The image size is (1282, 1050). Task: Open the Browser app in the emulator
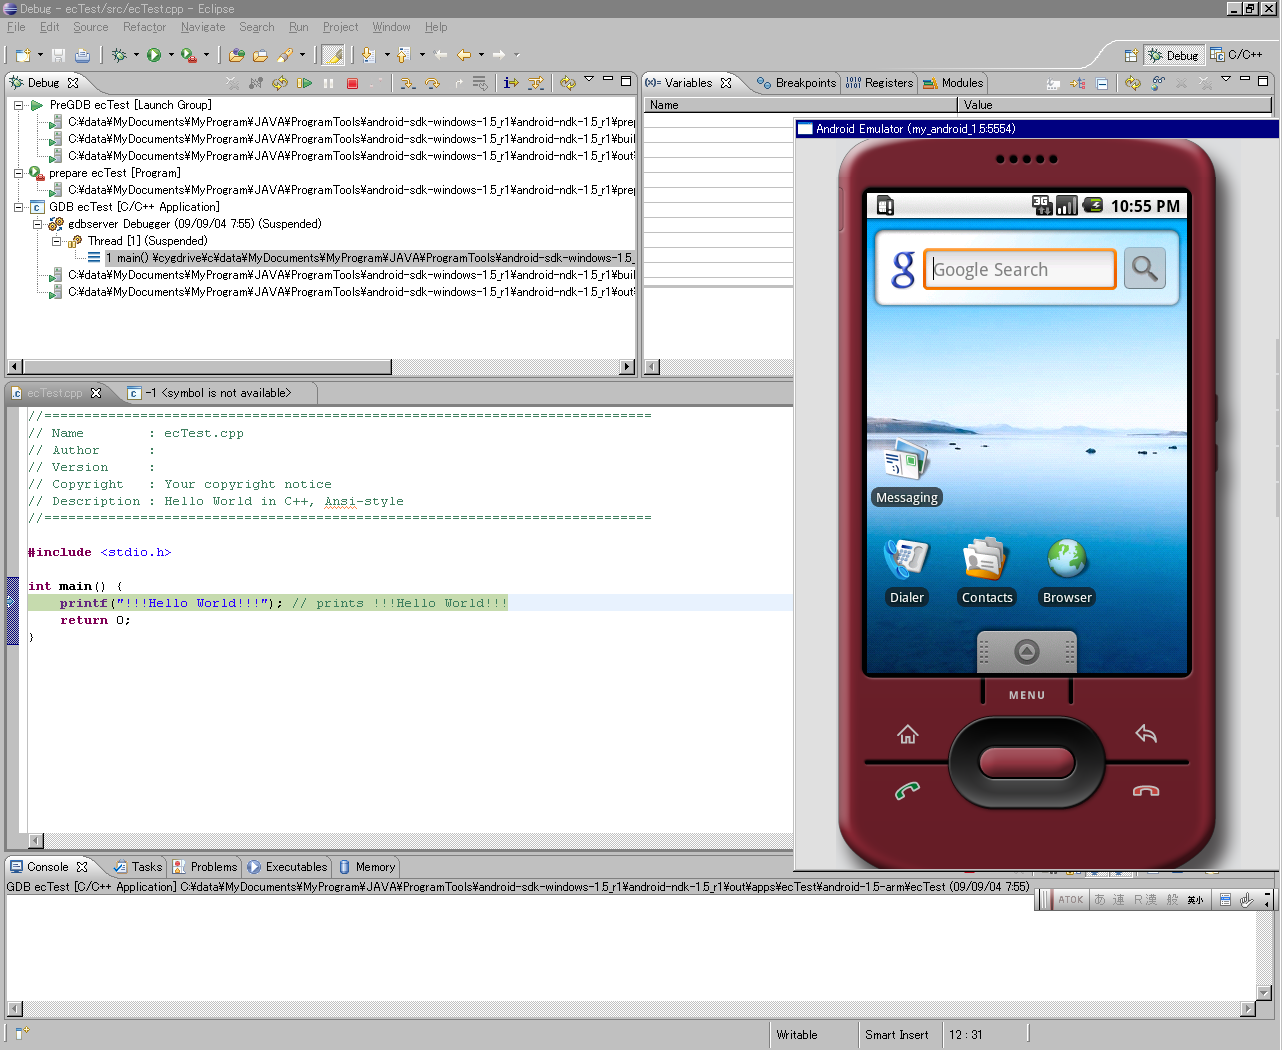[1067, 571]
